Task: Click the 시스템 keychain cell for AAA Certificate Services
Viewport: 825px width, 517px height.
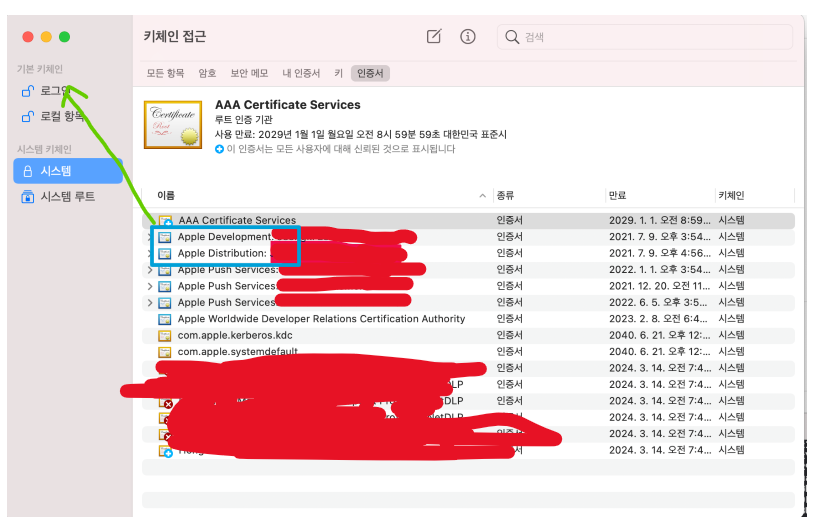Action: click(731, 220)
